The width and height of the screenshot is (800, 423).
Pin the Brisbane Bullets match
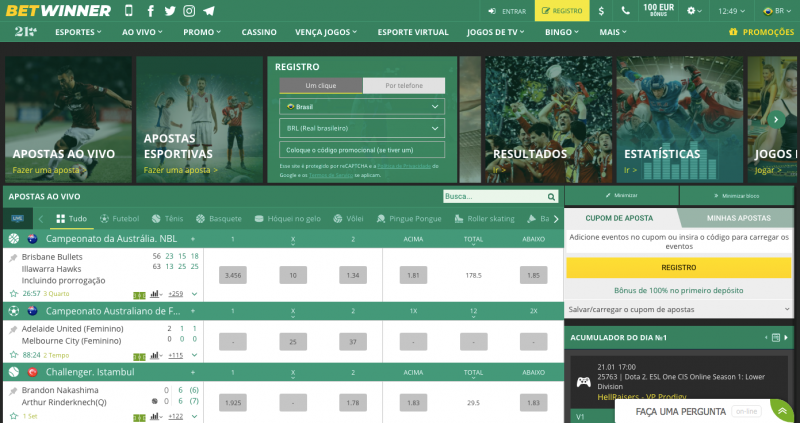[x=13, y=258]
